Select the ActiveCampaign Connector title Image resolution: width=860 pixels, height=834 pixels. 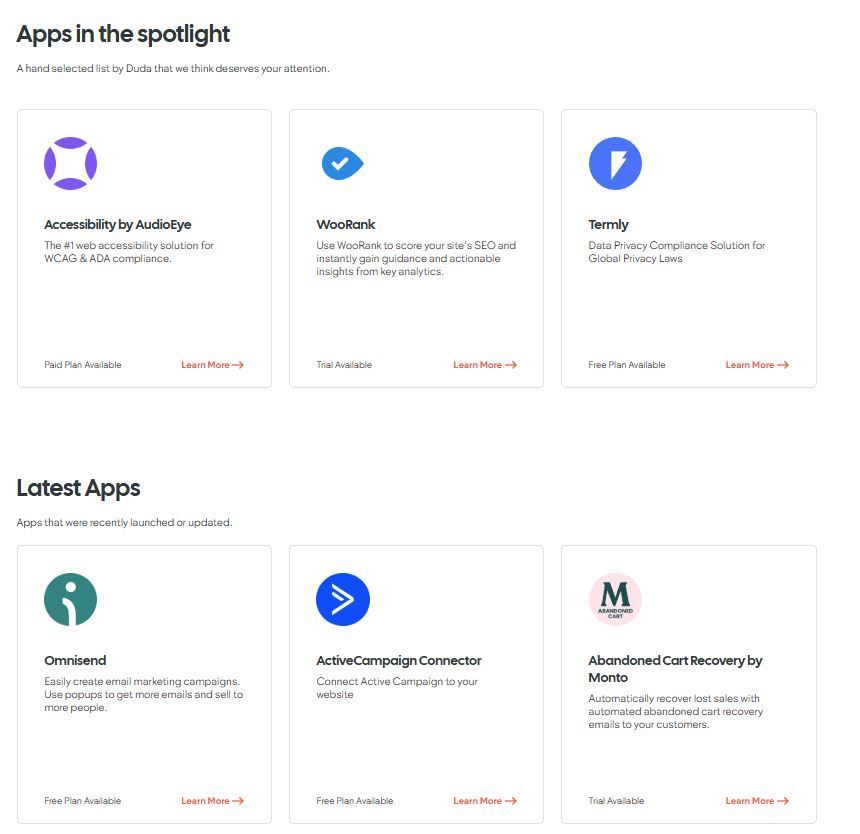coord(399,661)
